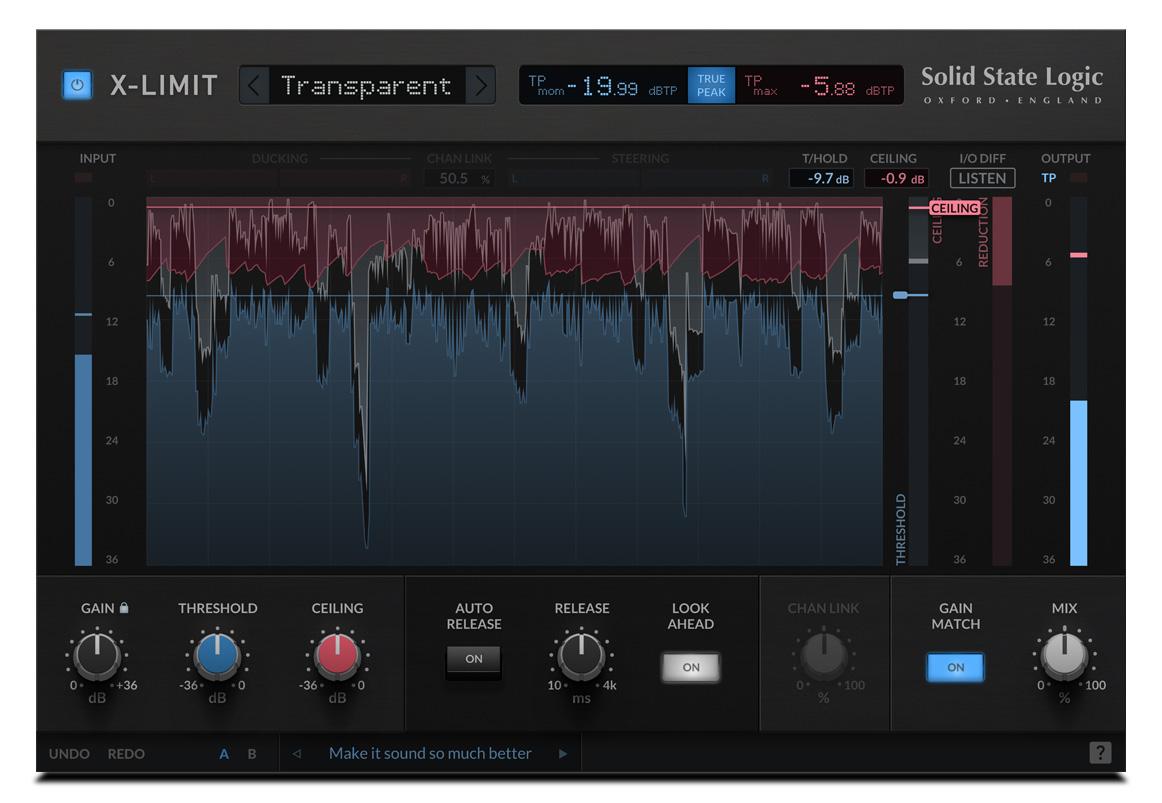Toggle the AUTO RELEASE ON button

[474, 659]
